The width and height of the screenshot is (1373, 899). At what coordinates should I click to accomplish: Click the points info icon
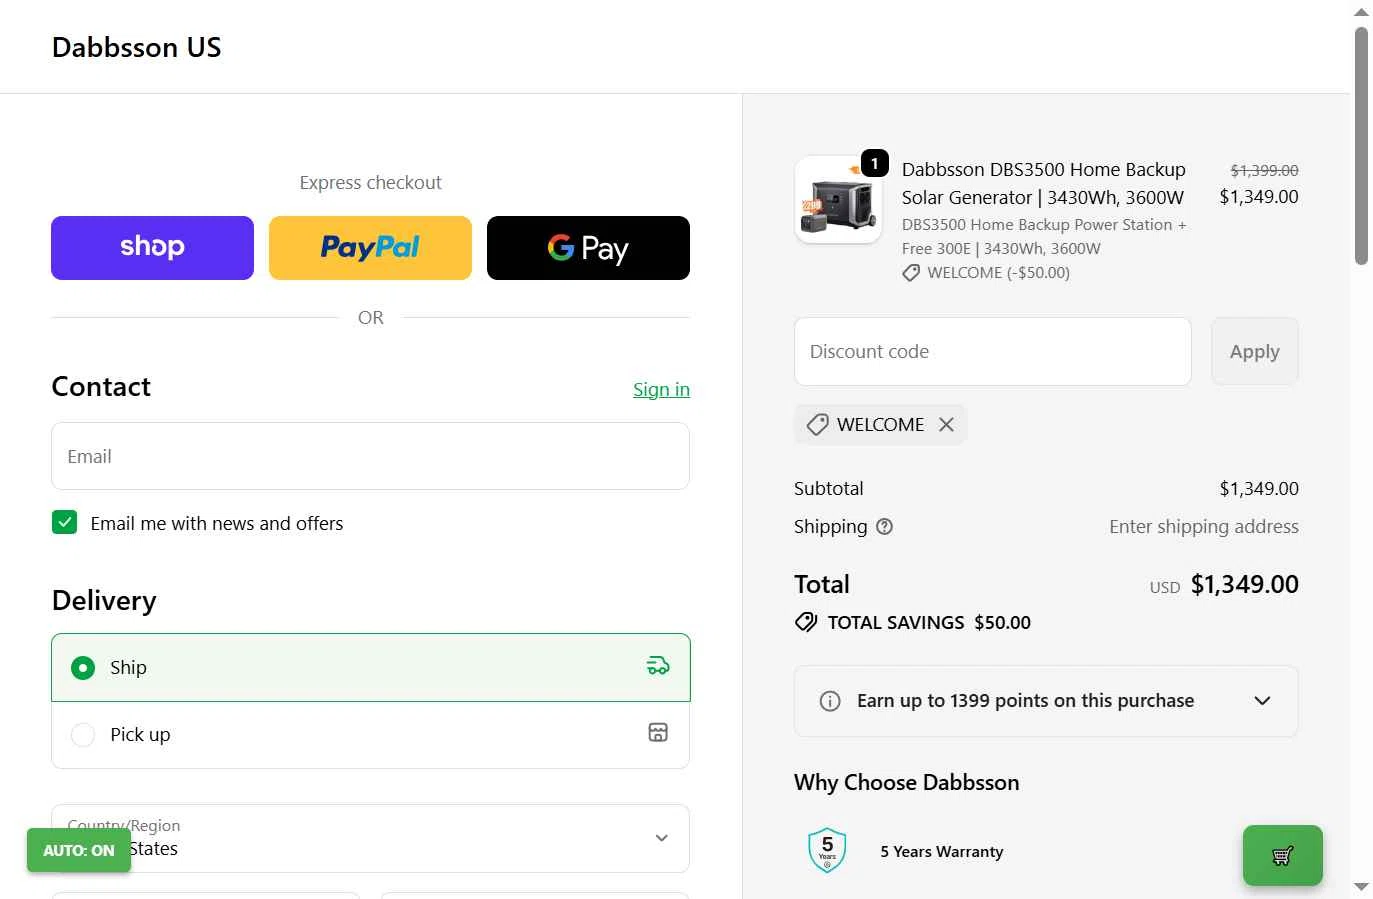(x=830, y=701)
